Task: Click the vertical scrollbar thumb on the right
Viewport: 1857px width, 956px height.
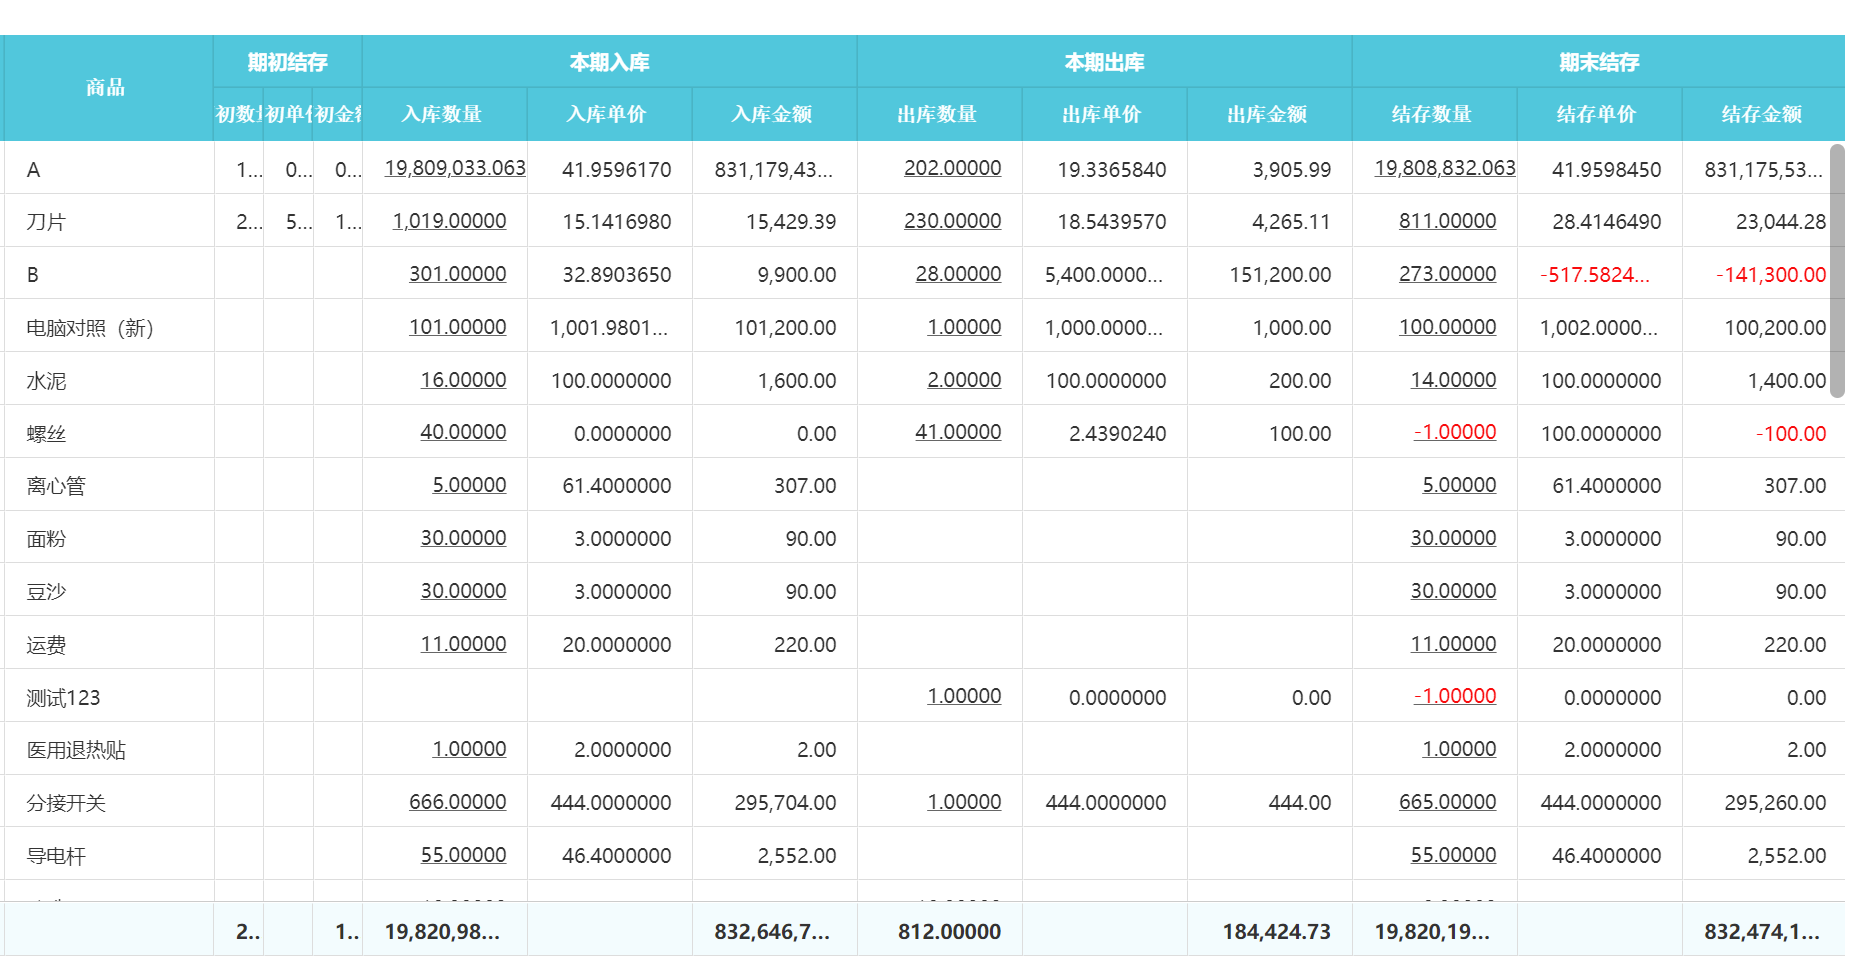Action: pyautogui.click(x=1836, y=270)
